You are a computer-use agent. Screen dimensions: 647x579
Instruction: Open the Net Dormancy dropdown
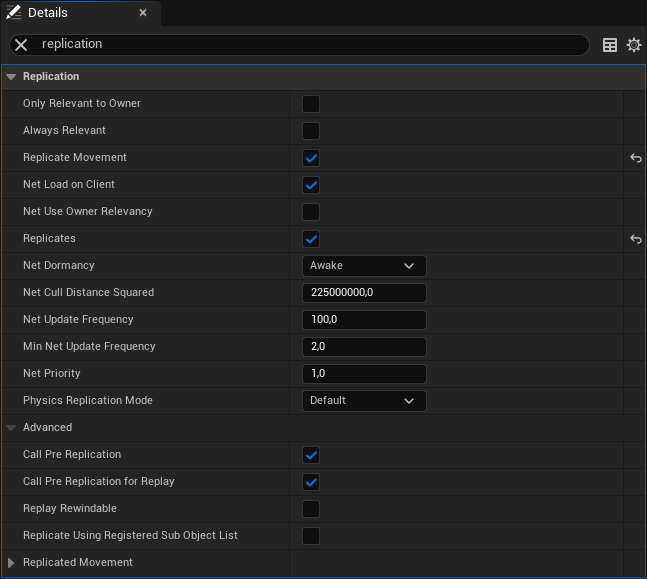pyautogui.click(x=364, y=266)
